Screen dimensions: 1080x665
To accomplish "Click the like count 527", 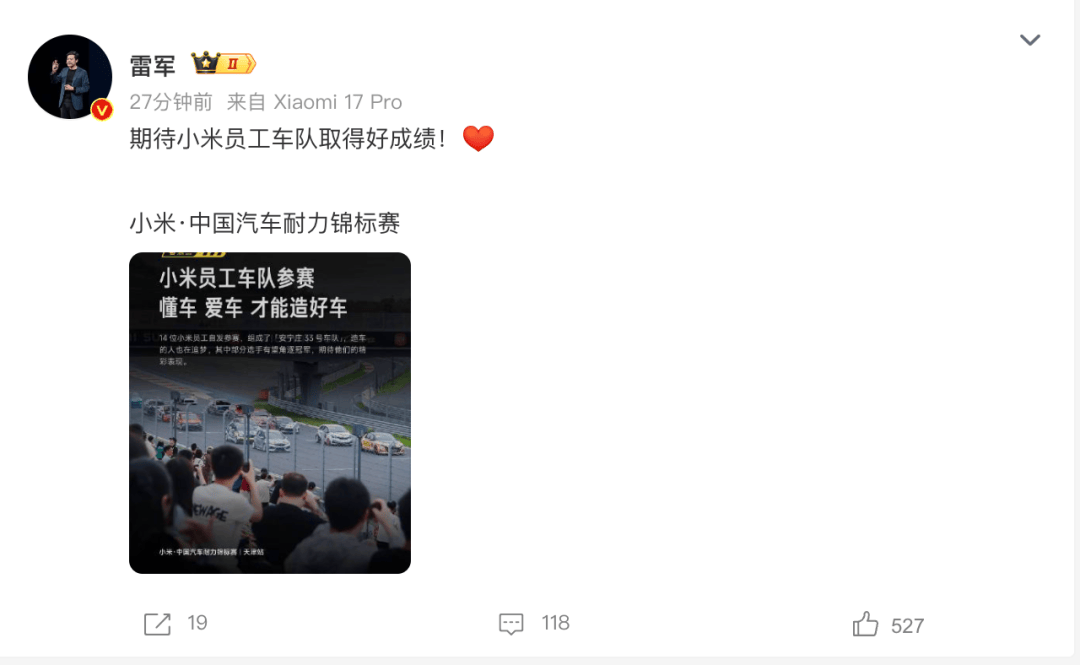I will 907,626.
